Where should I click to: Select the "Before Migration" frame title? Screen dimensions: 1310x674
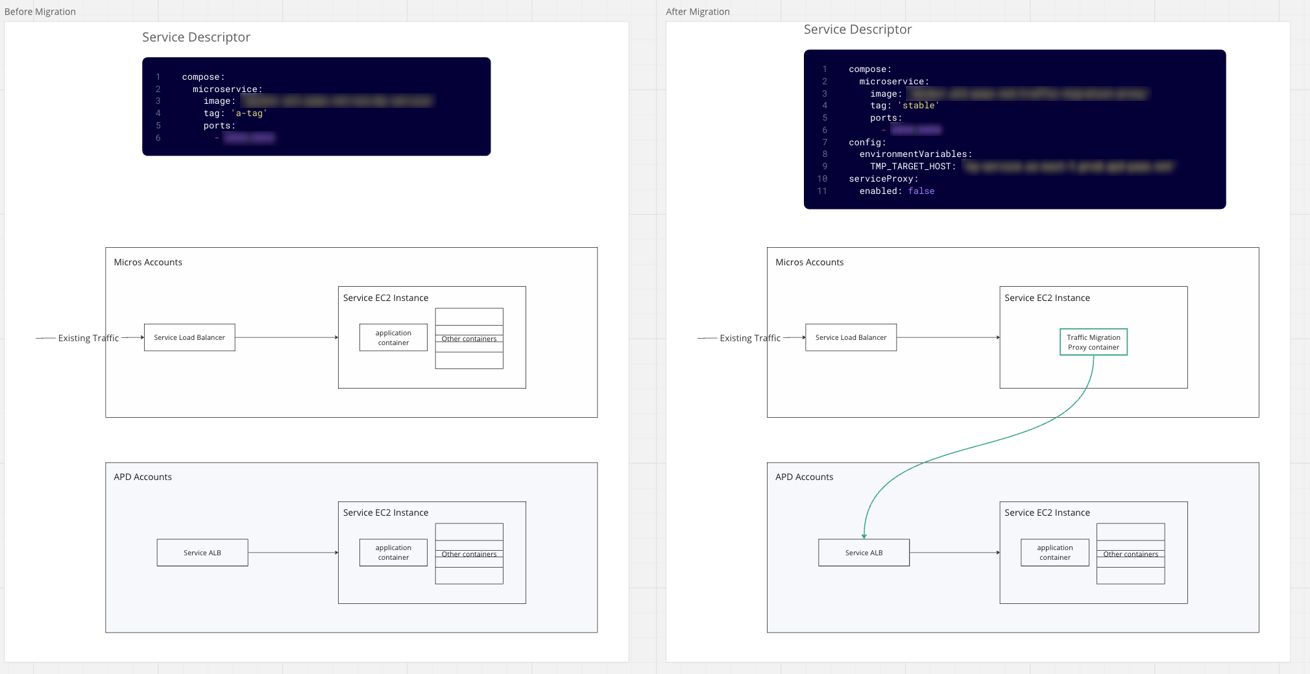tap(40, 12)
